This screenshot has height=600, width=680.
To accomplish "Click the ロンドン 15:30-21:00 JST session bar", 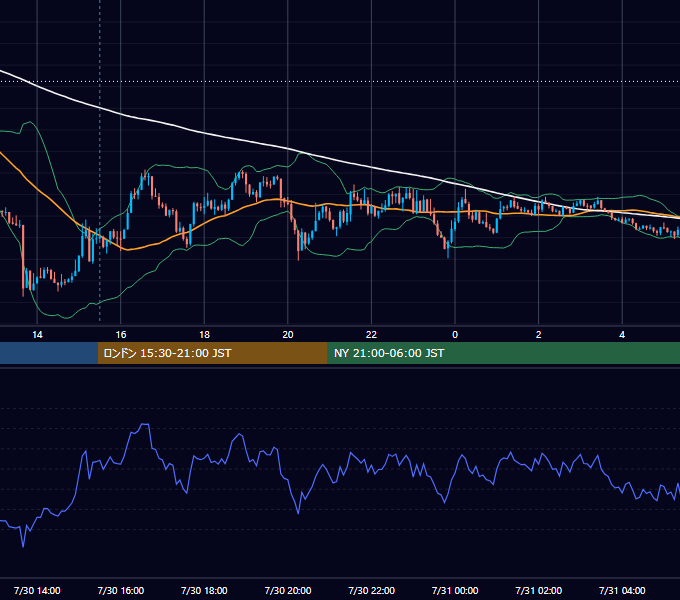I will point(212,353).
